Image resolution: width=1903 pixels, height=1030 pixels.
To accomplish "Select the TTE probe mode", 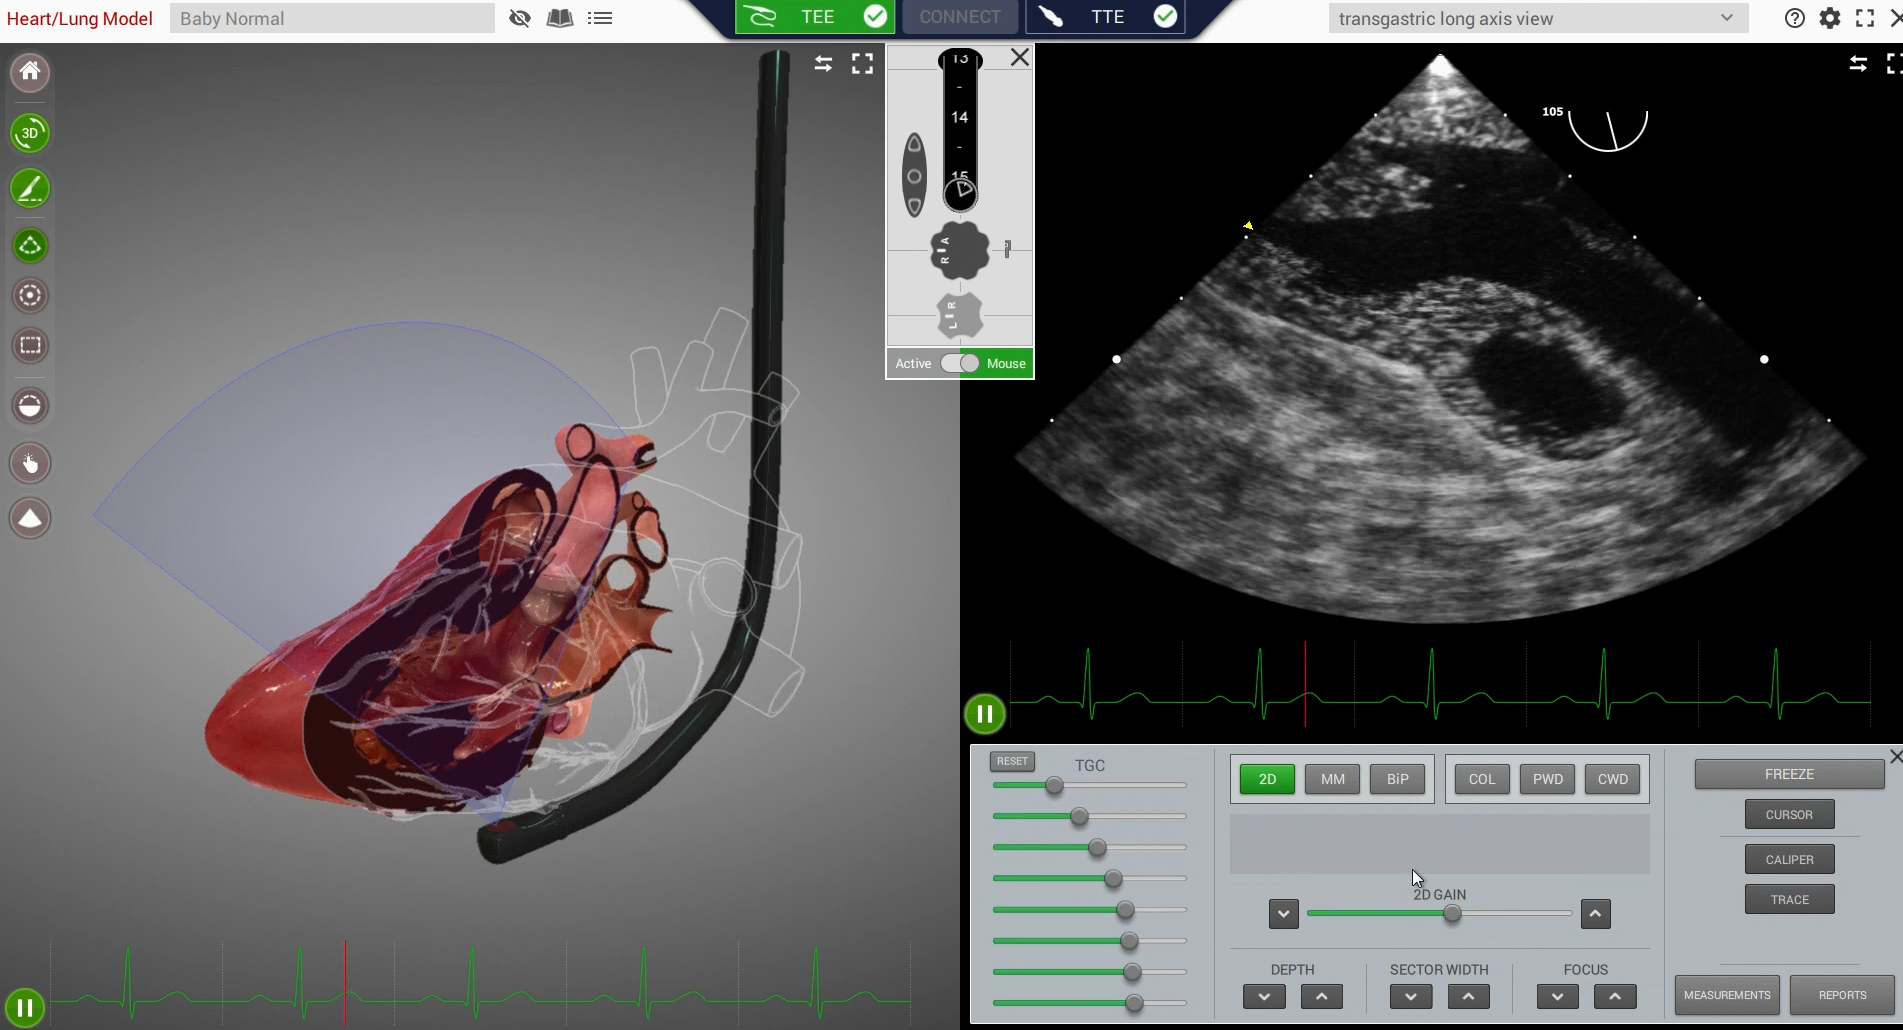I will click(1105, 17).
